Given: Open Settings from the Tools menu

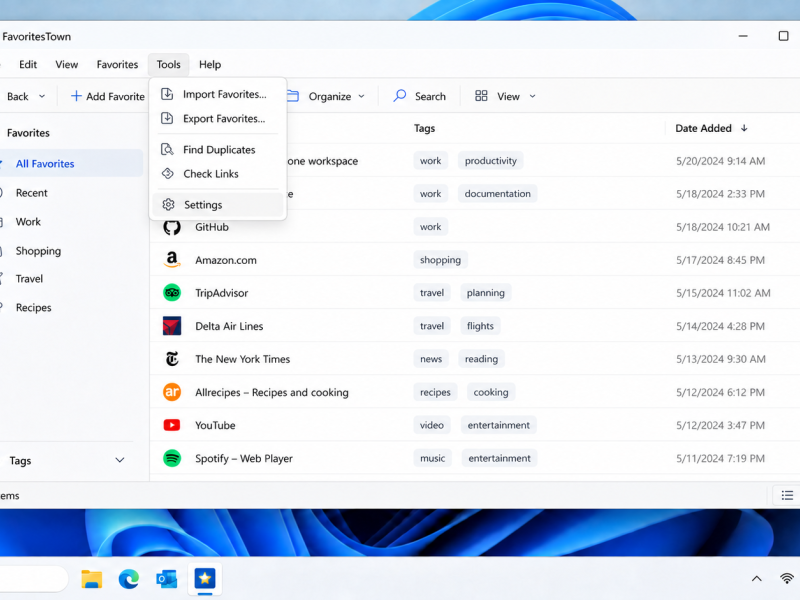Looking at the screenshot, I should (218, 205).
